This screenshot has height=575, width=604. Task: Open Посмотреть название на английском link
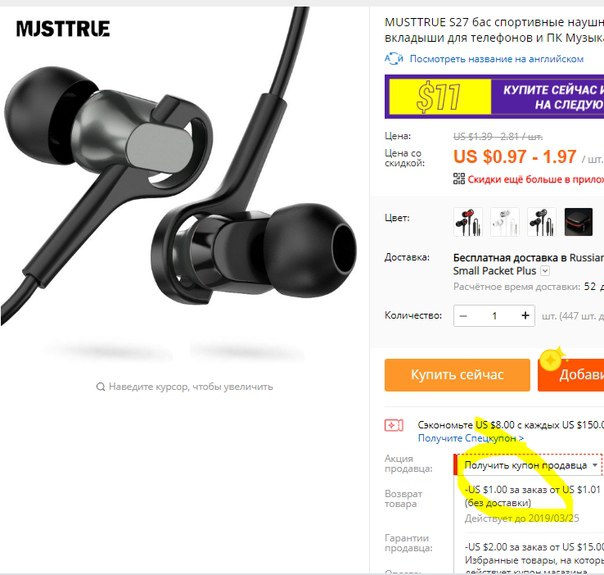click(496, 59)
